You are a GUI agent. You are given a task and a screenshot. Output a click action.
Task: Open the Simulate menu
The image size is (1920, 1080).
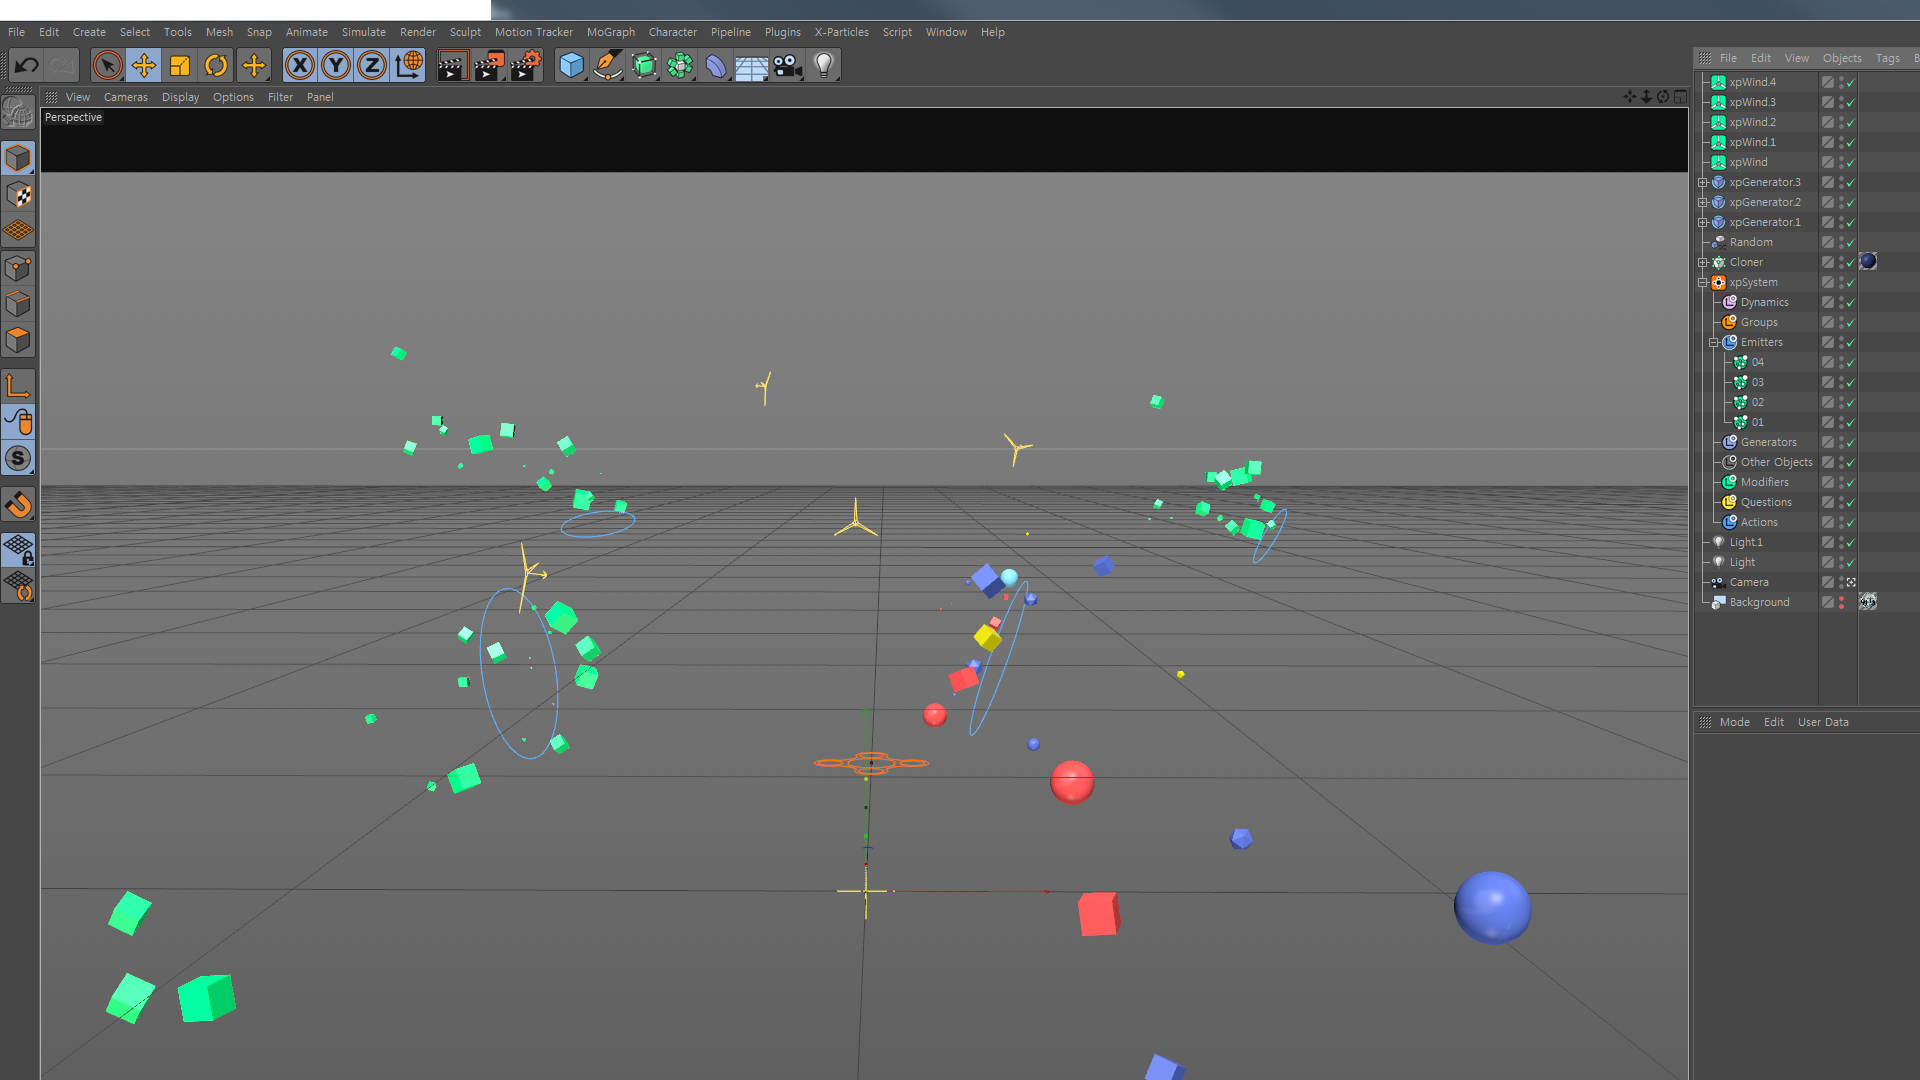point(363,32)
